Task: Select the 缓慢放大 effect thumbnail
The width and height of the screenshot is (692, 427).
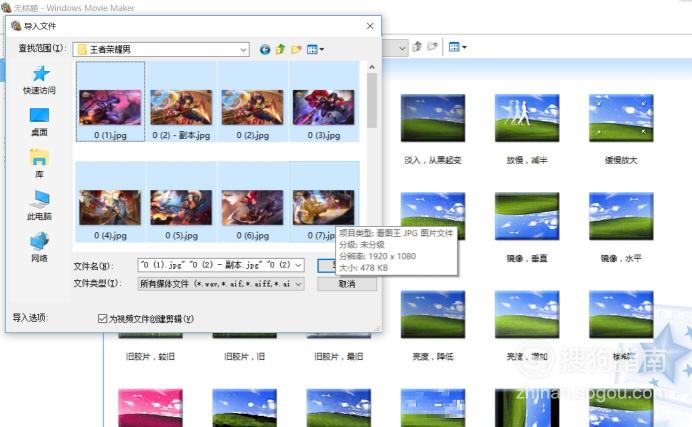Action: [x=621, y=118]
